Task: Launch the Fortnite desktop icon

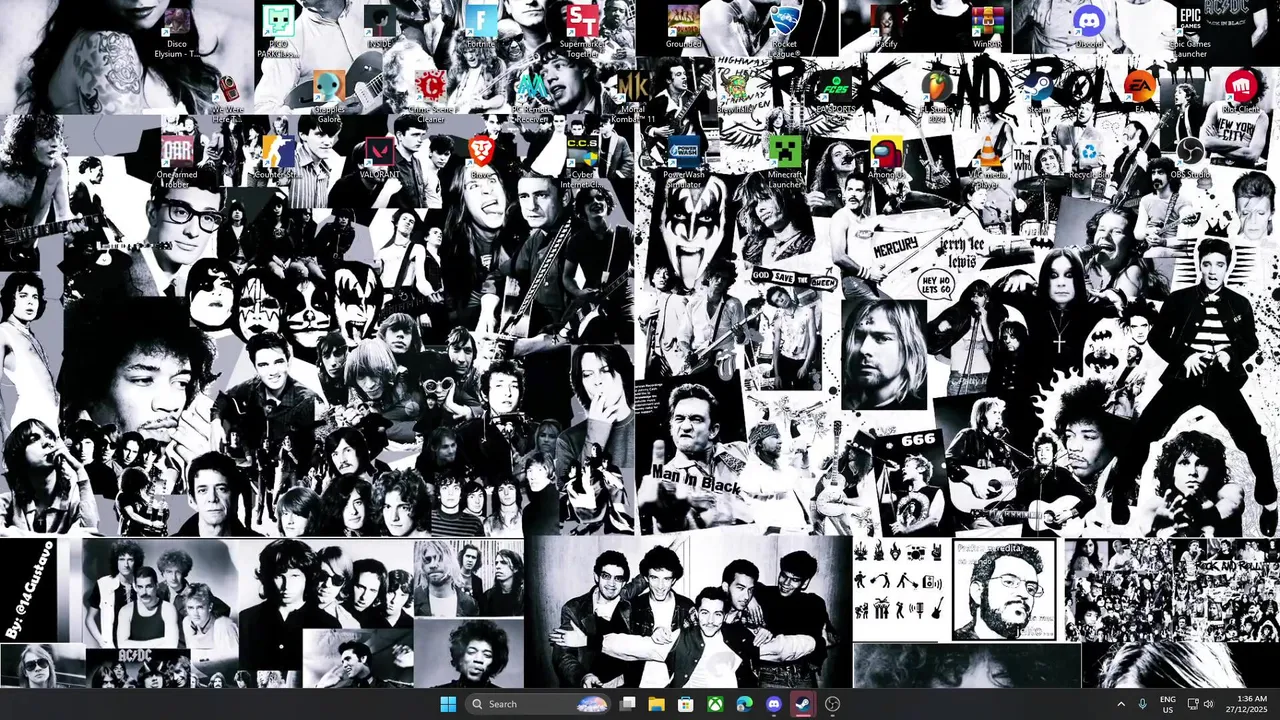Action: tap(481, 25)
